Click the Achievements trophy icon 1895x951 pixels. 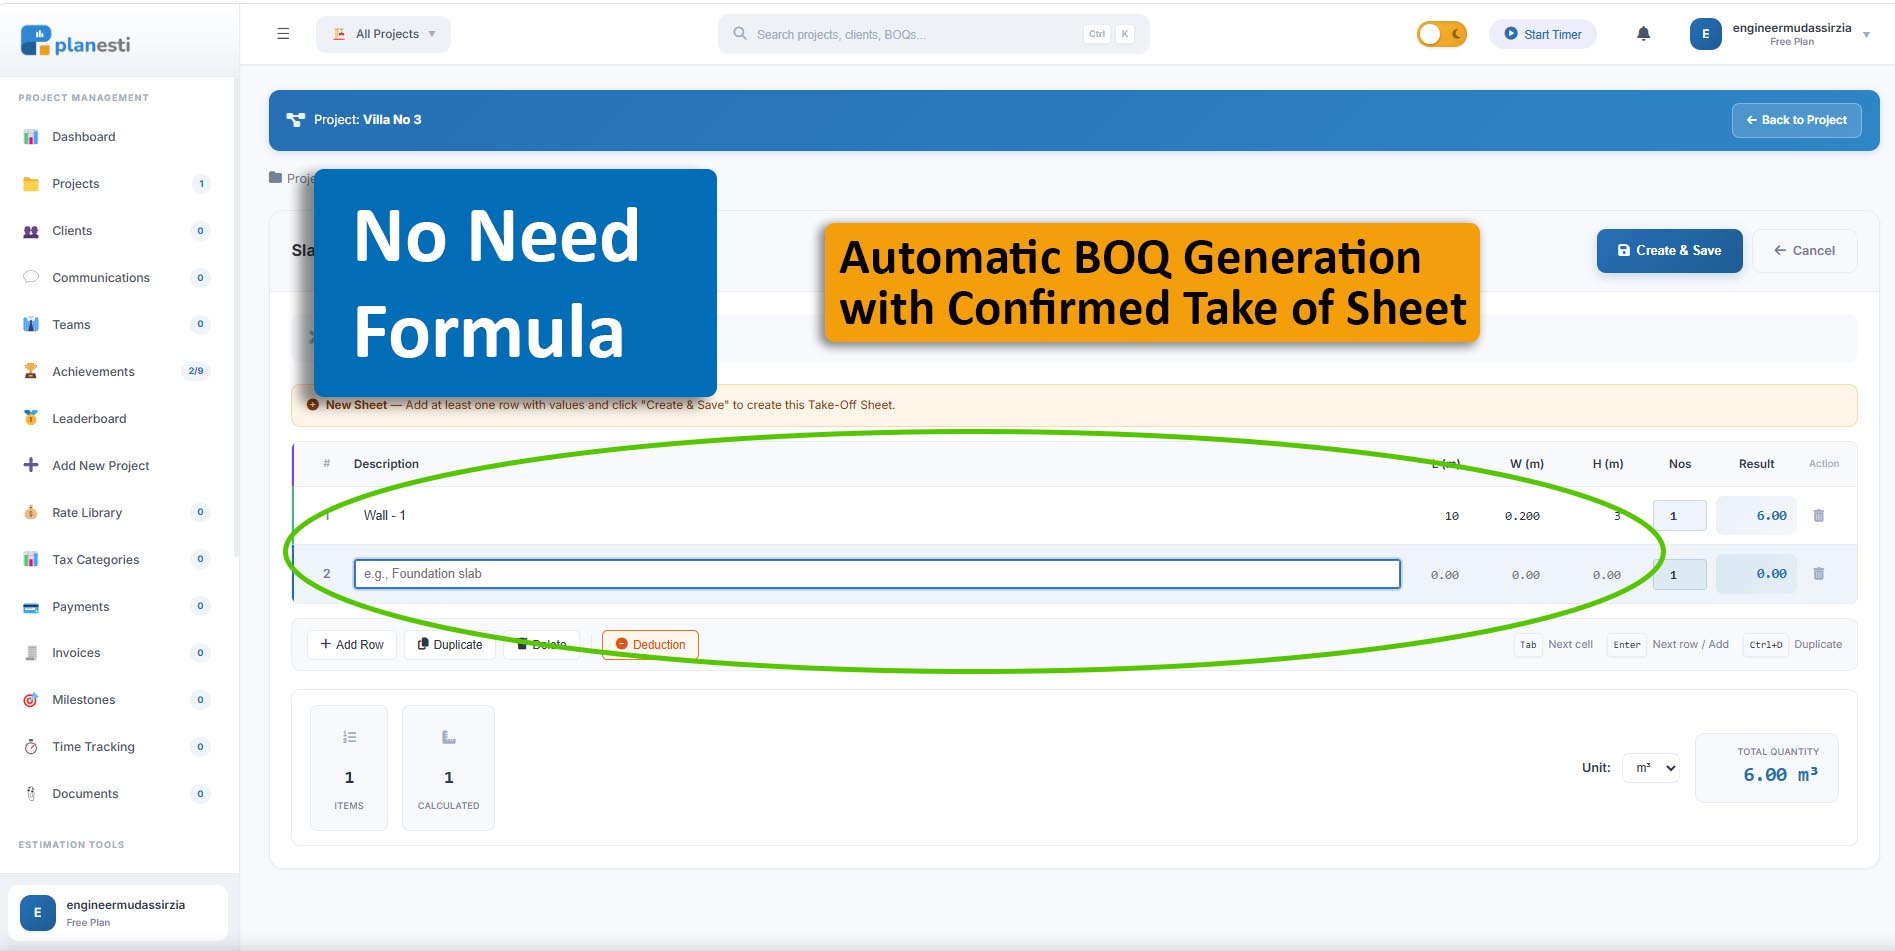31,371
